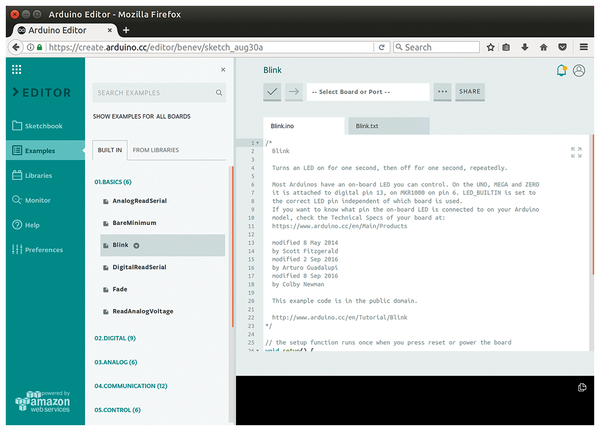Image resolution: width=600 pixels, height=431 pixels.
Task: Open Select Board or Port dropdown
Action: 368,92
